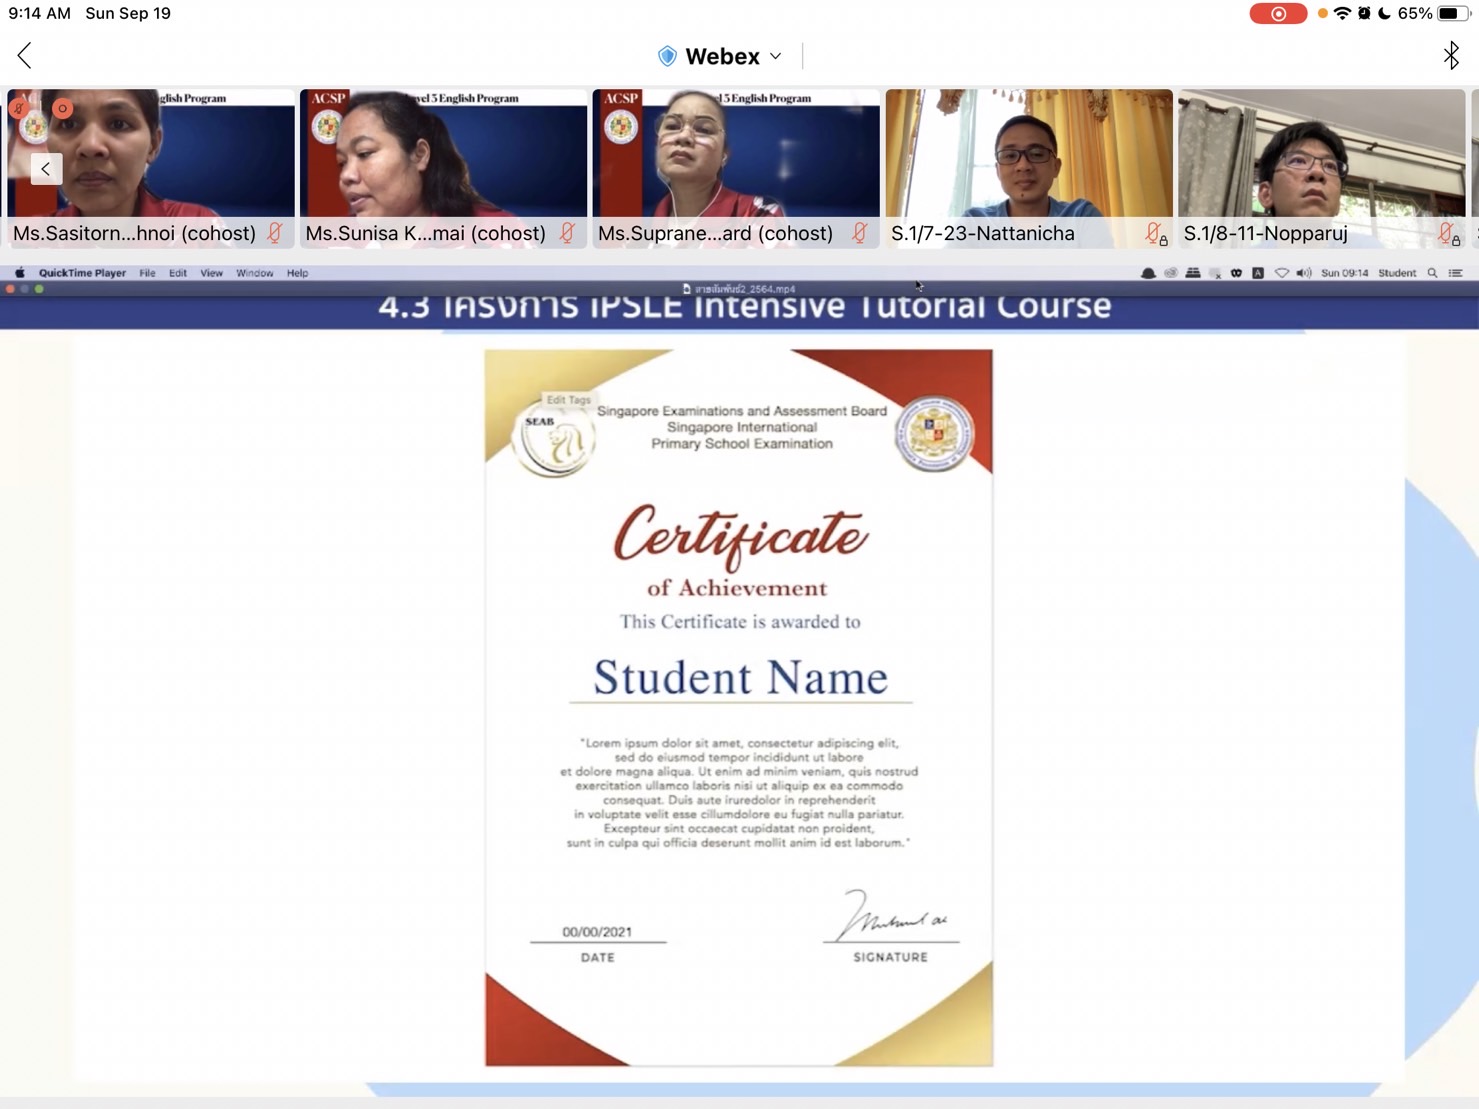Tap locked mic icon for Nopparuj
This screenshot has width=1479, height=1109.
[x=1449, y=234]
